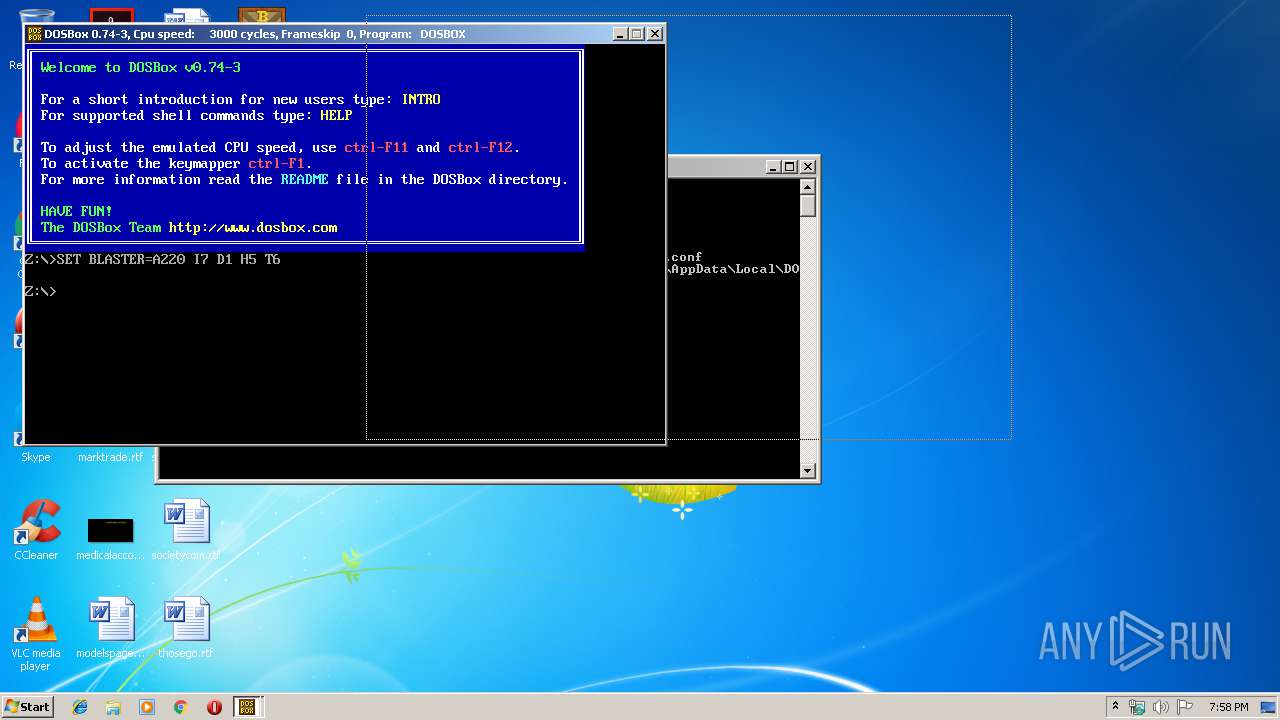Minimize the DOSBox status console window

coord(773,167)
